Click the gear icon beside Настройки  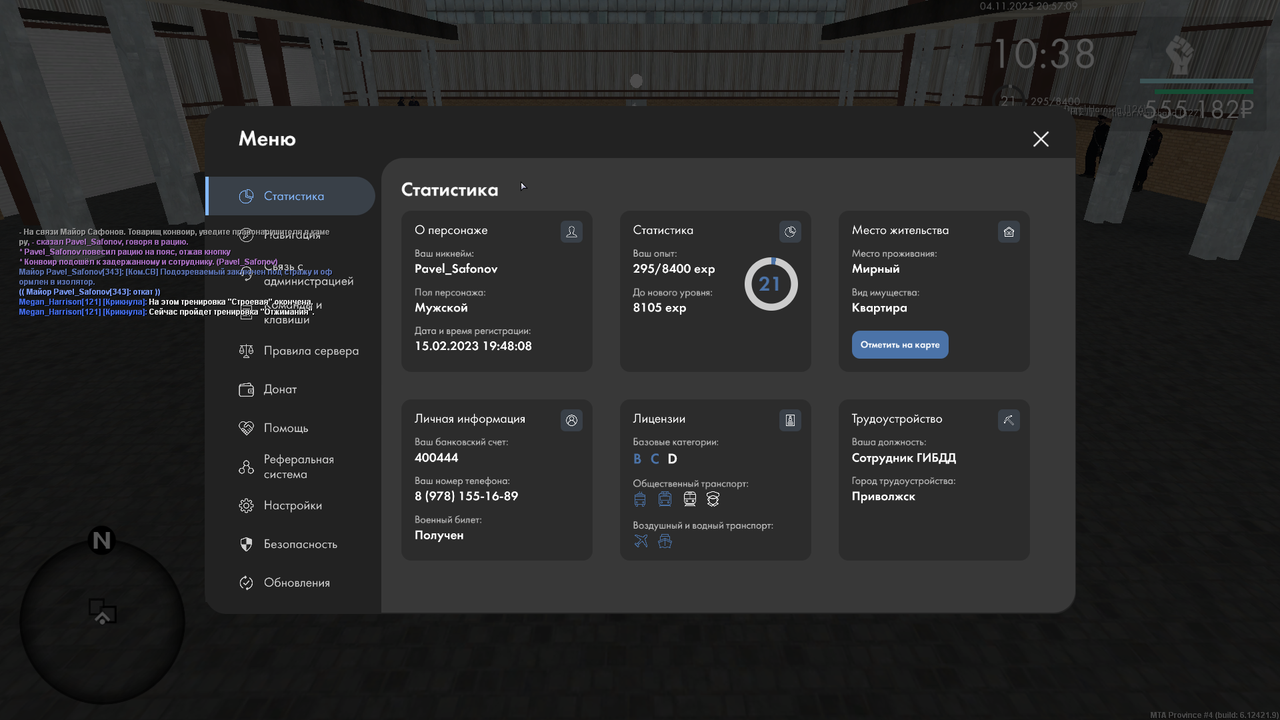tap(246, 506)
